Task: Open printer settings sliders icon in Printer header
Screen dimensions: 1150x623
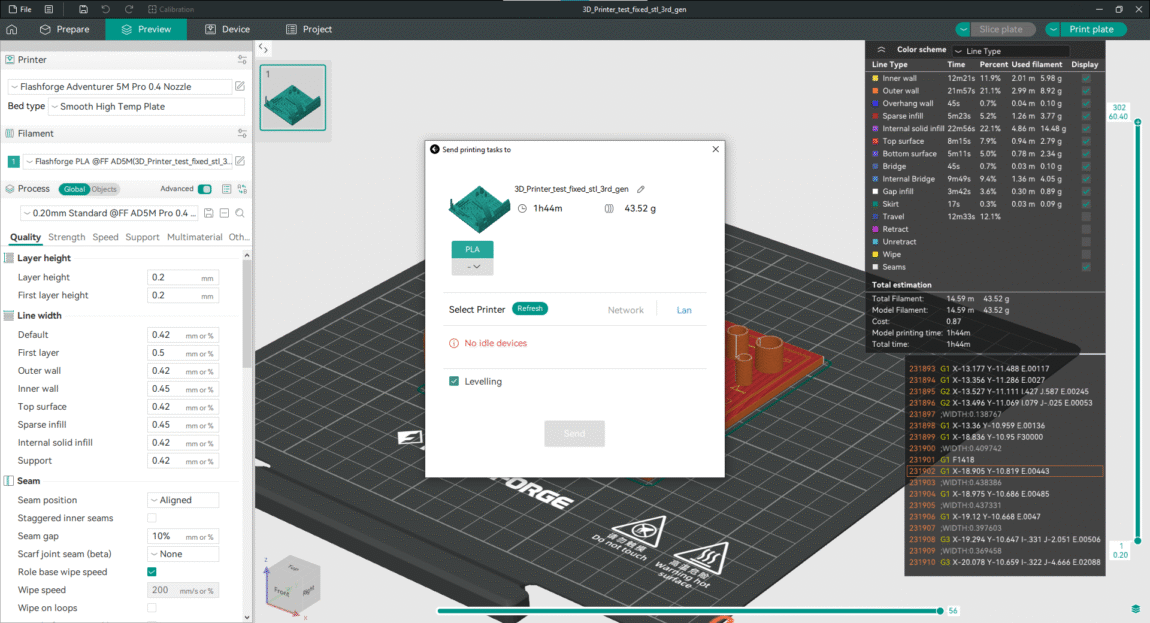Action: 242,59
